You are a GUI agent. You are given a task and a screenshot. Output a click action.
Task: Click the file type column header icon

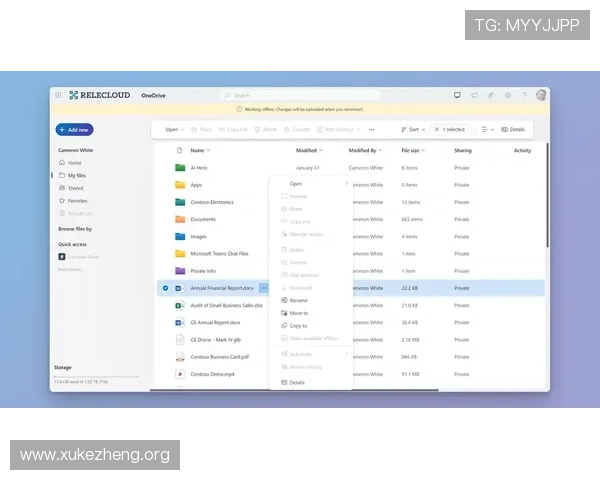coord(179,150)
